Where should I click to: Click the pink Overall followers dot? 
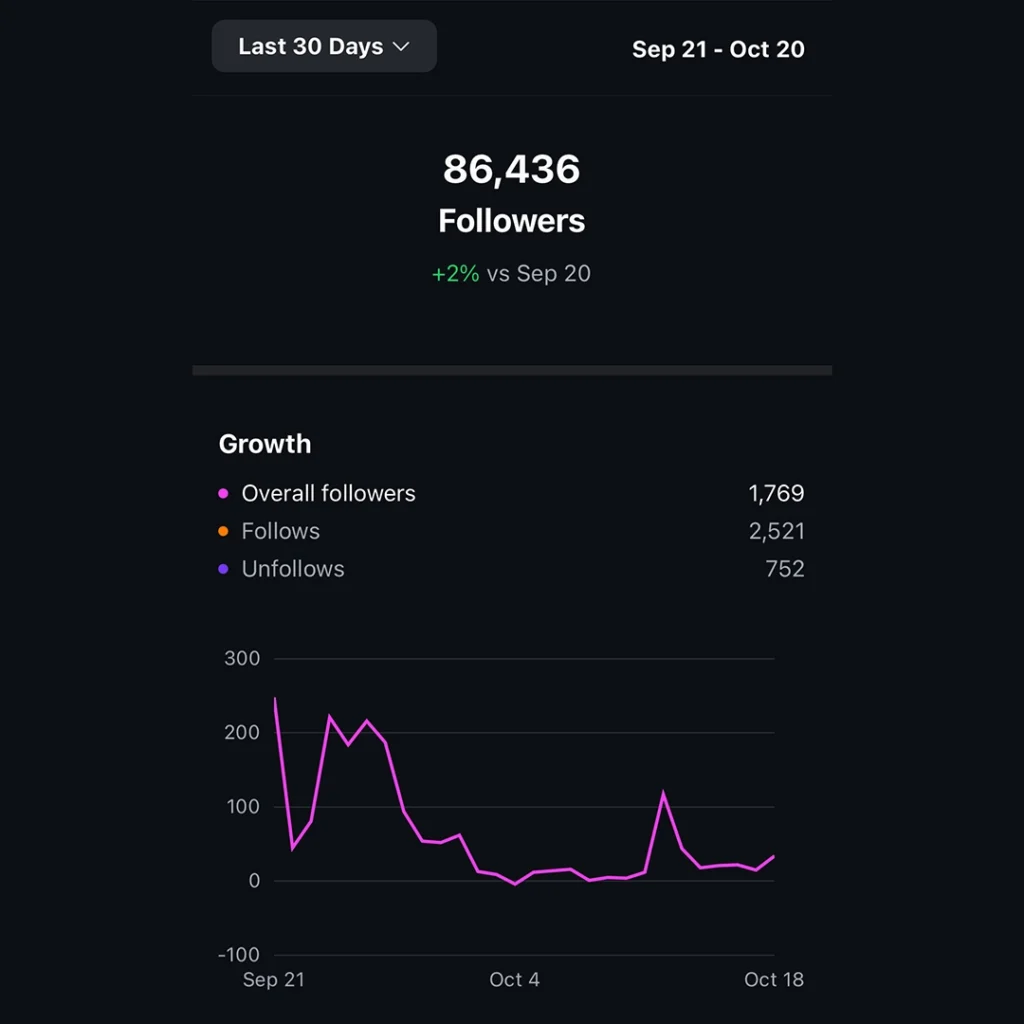pyautogui.click(x=223, y=494)
